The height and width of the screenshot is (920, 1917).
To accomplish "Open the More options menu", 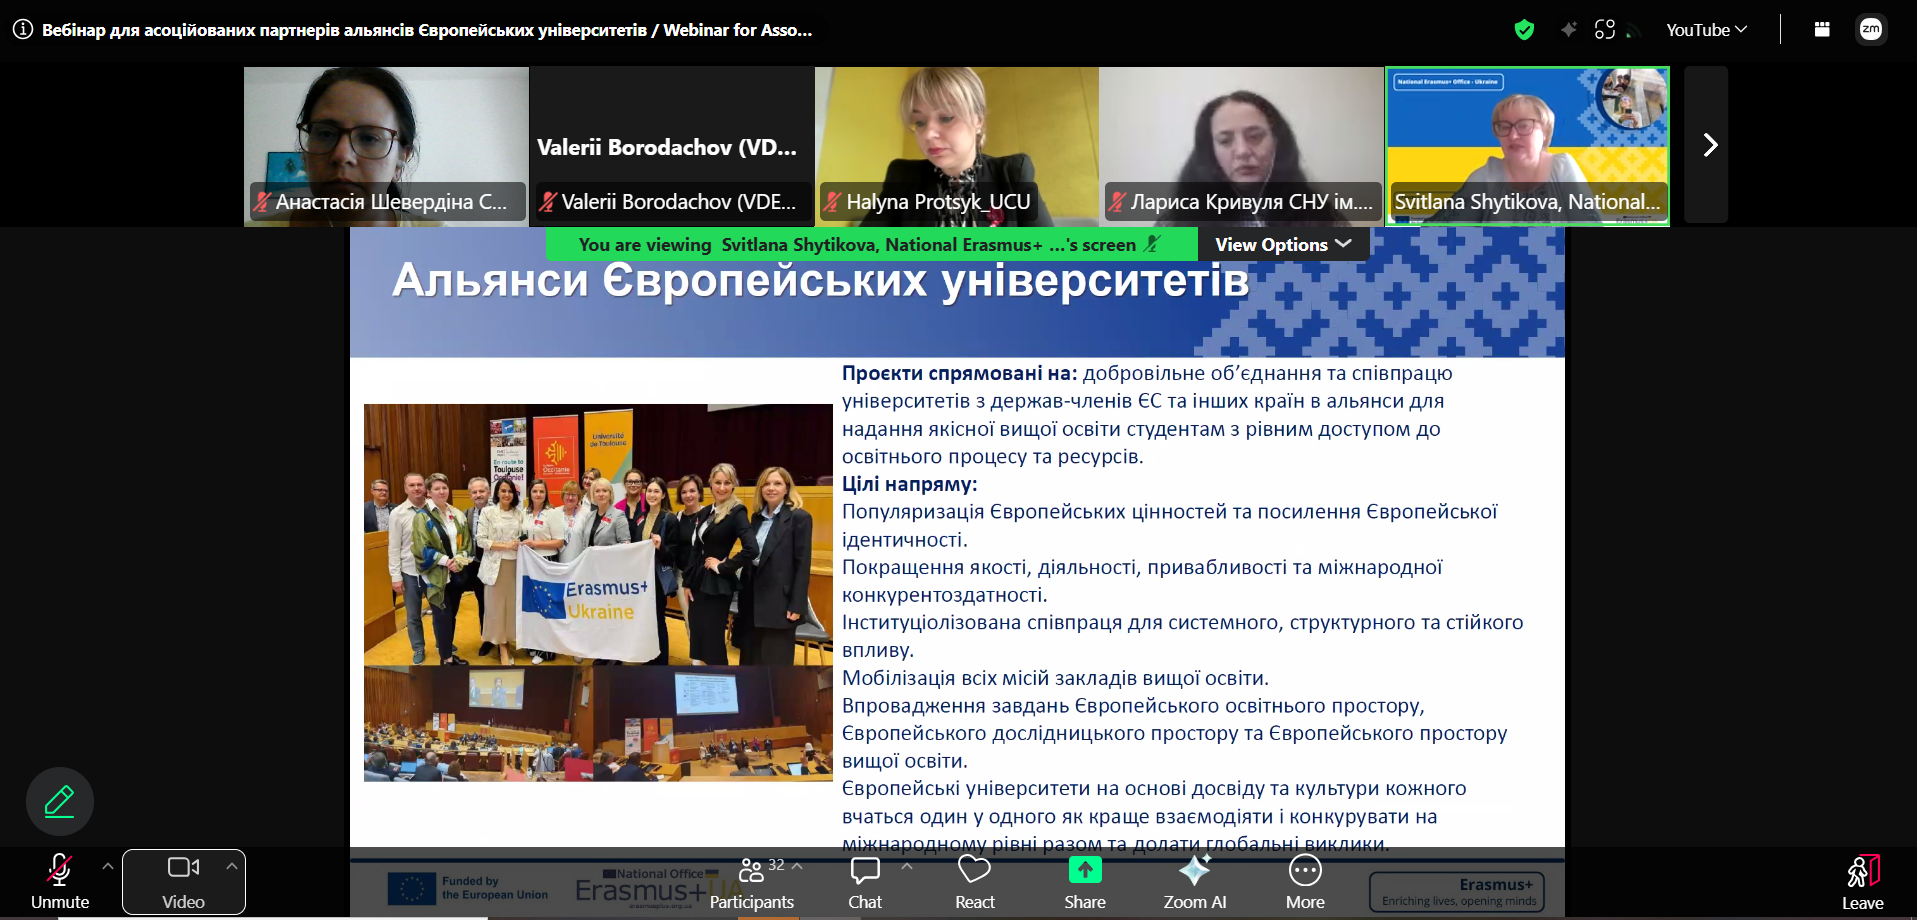I will click(1305, 883).
